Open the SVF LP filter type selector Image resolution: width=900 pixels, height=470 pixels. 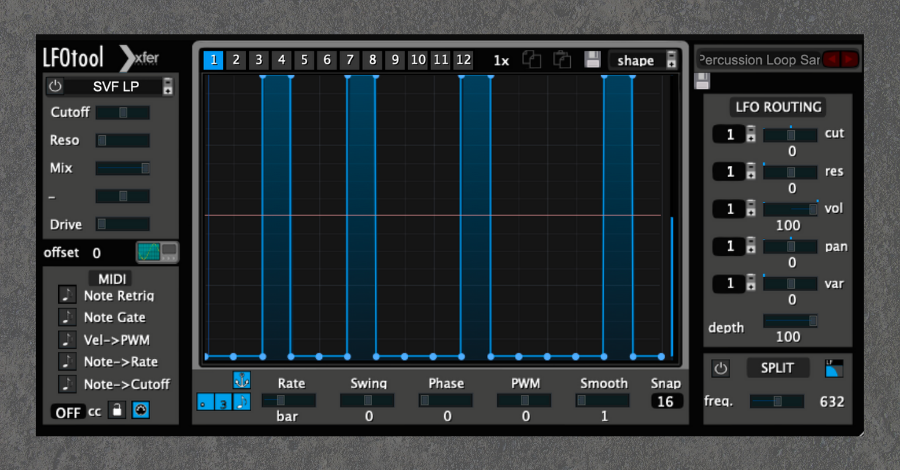168,87
